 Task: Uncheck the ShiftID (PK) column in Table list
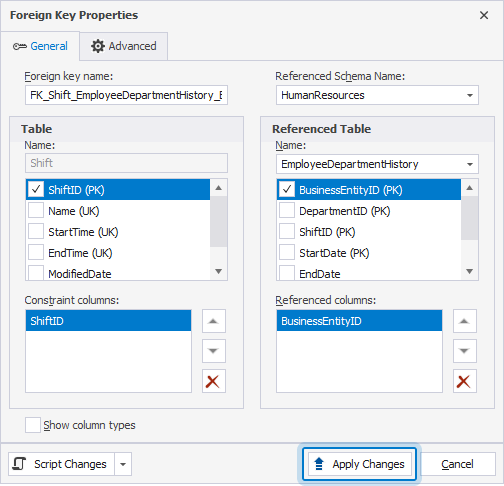click(x=36, y=190)
